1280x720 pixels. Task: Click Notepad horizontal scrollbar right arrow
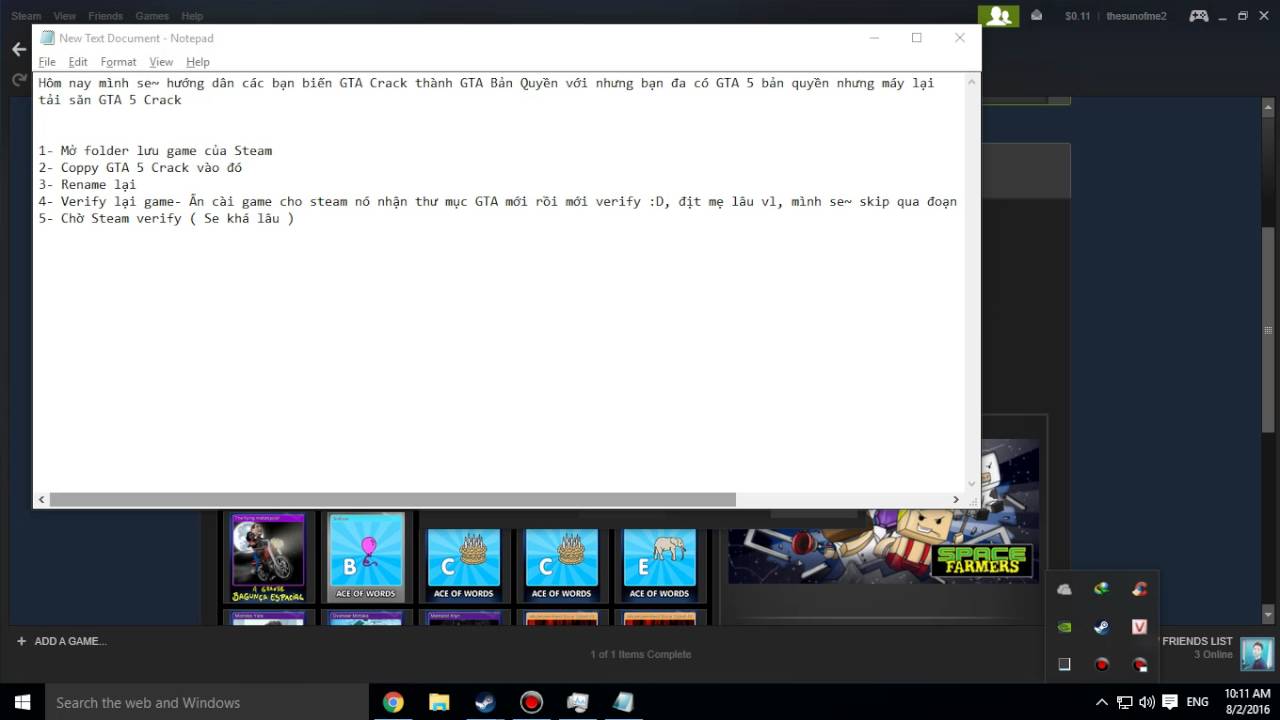[x=955, y=499]
